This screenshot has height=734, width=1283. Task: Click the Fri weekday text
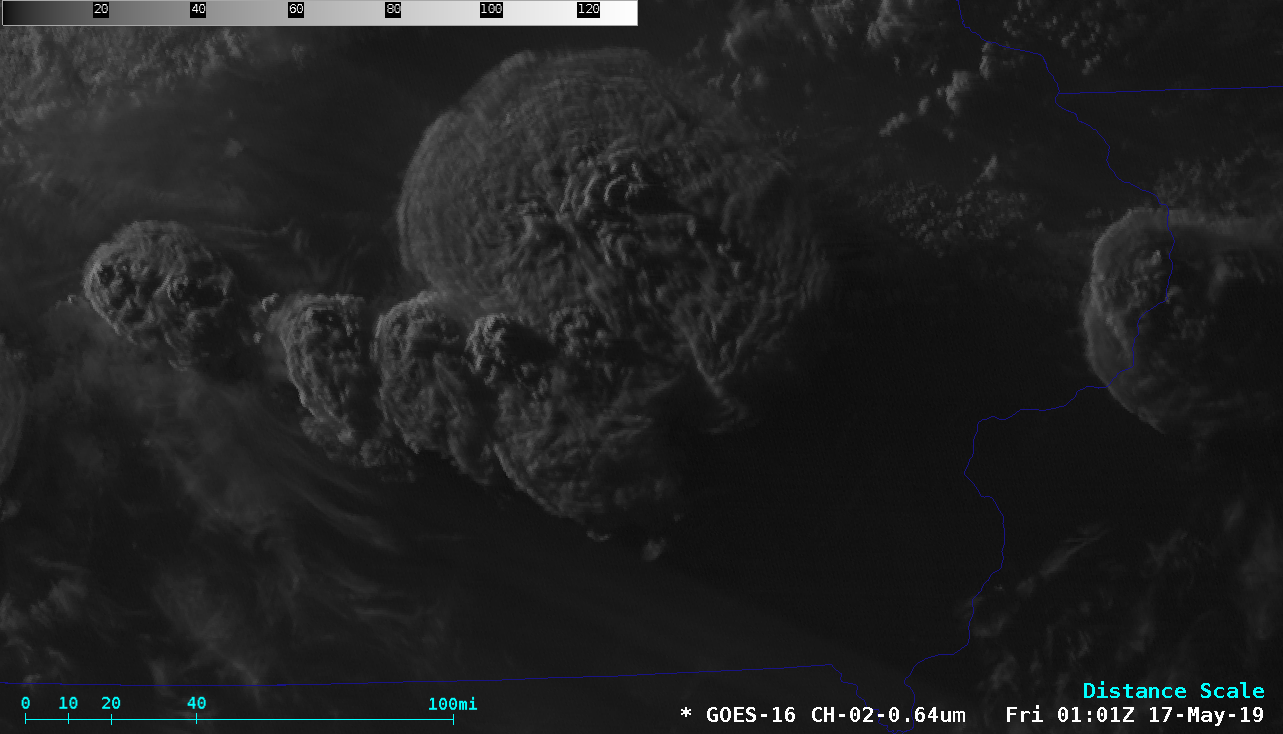click(x=1024, y=715)
